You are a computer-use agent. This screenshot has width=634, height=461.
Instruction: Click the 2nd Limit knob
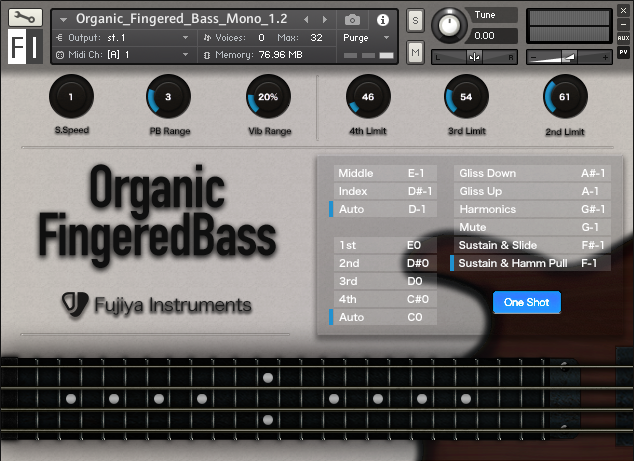(565, 97)
